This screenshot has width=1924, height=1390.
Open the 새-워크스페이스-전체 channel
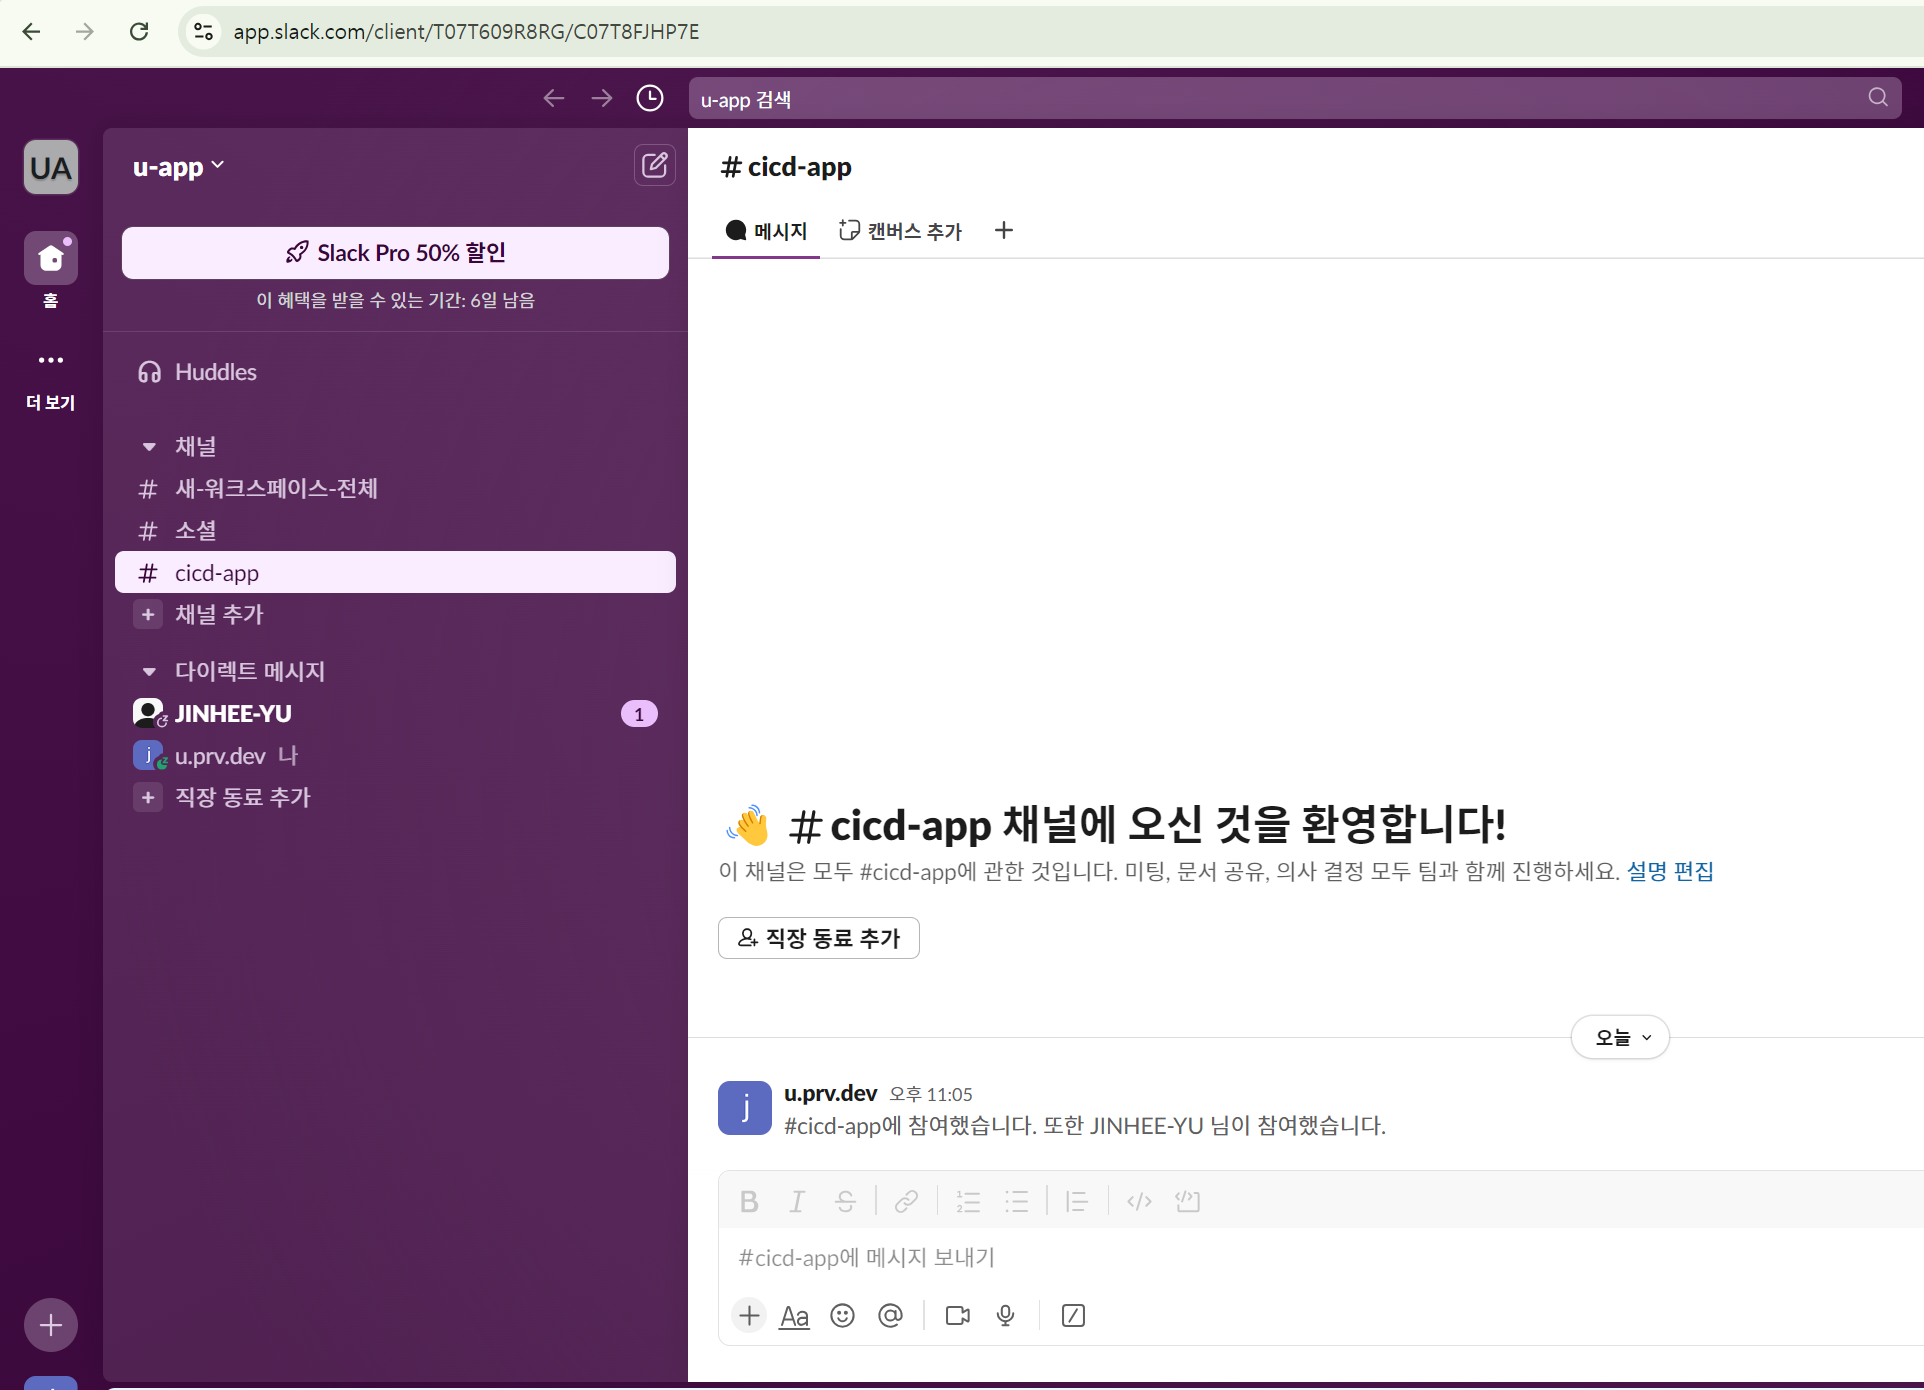pos(395,489)
